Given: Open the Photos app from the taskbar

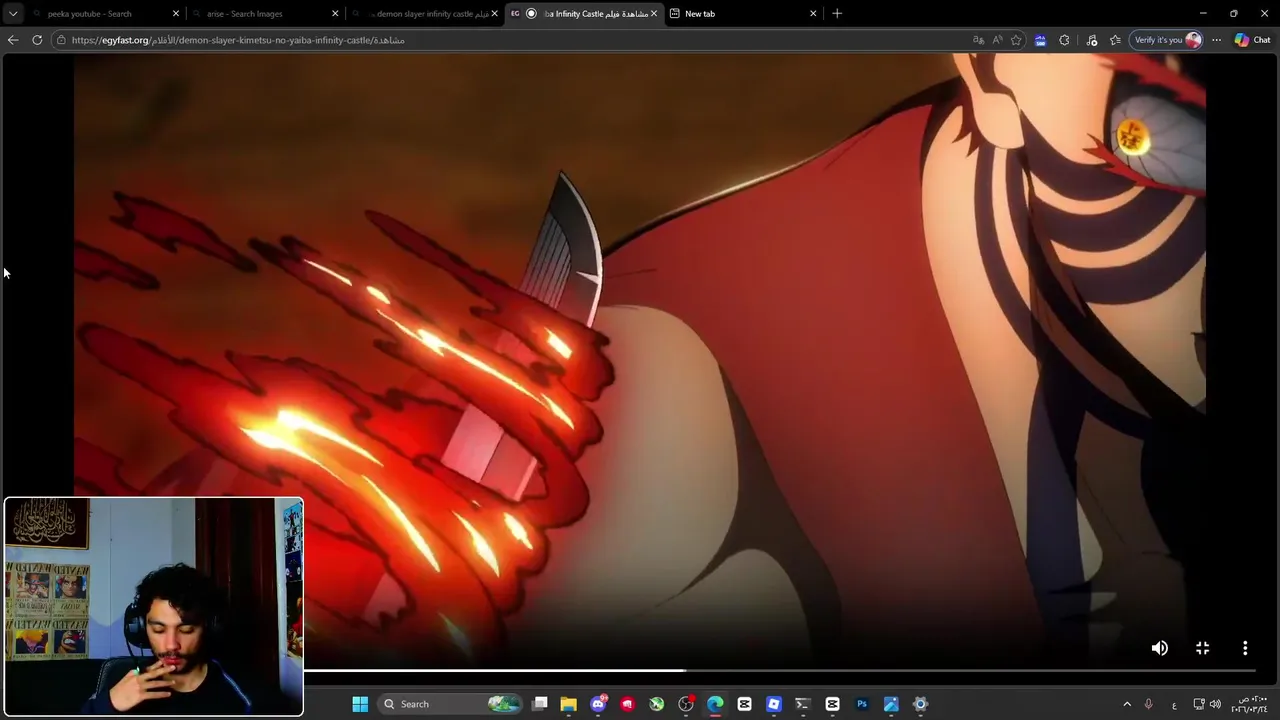Looking at the screenshot, I should pyautogui.click(x=891, y=704).
